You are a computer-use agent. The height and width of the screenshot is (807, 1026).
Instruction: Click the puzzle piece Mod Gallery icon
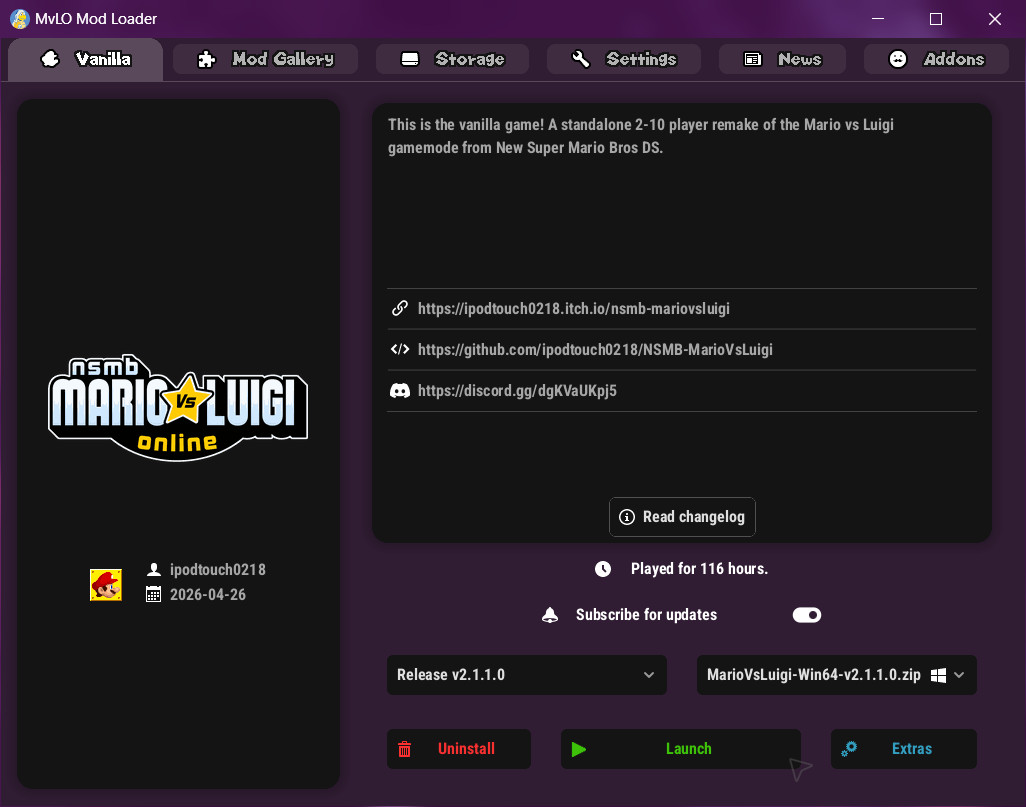tap(207, 60)
